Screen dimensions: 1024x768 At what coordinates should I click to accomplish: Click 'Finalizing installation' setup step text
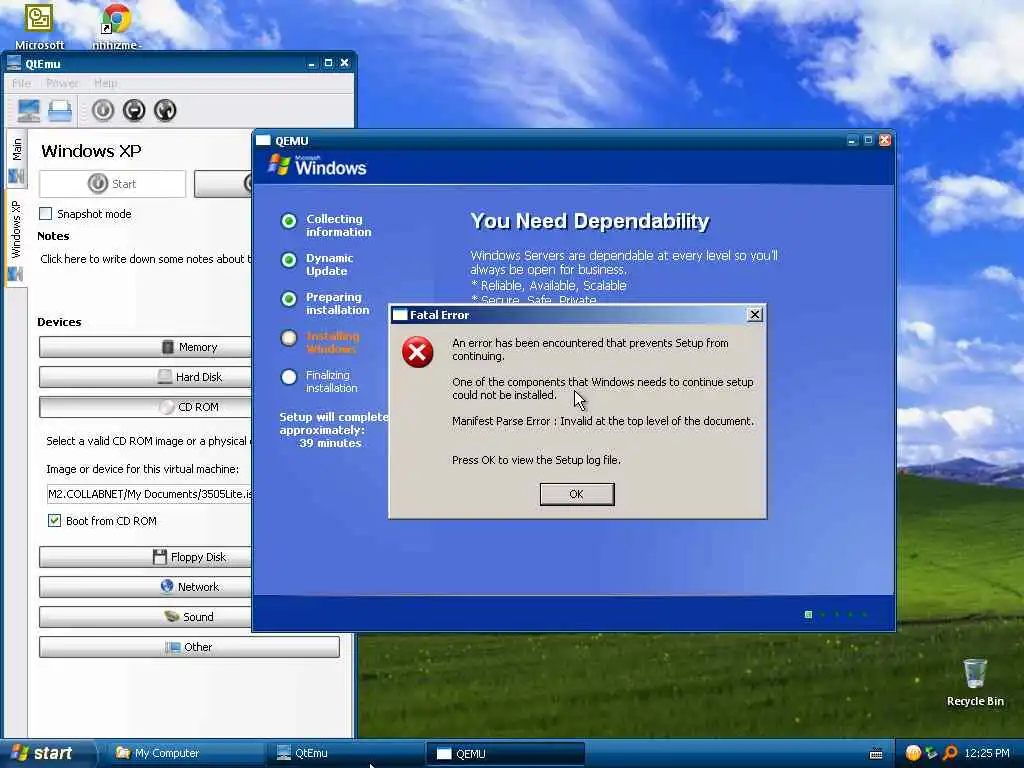(332, 381)
